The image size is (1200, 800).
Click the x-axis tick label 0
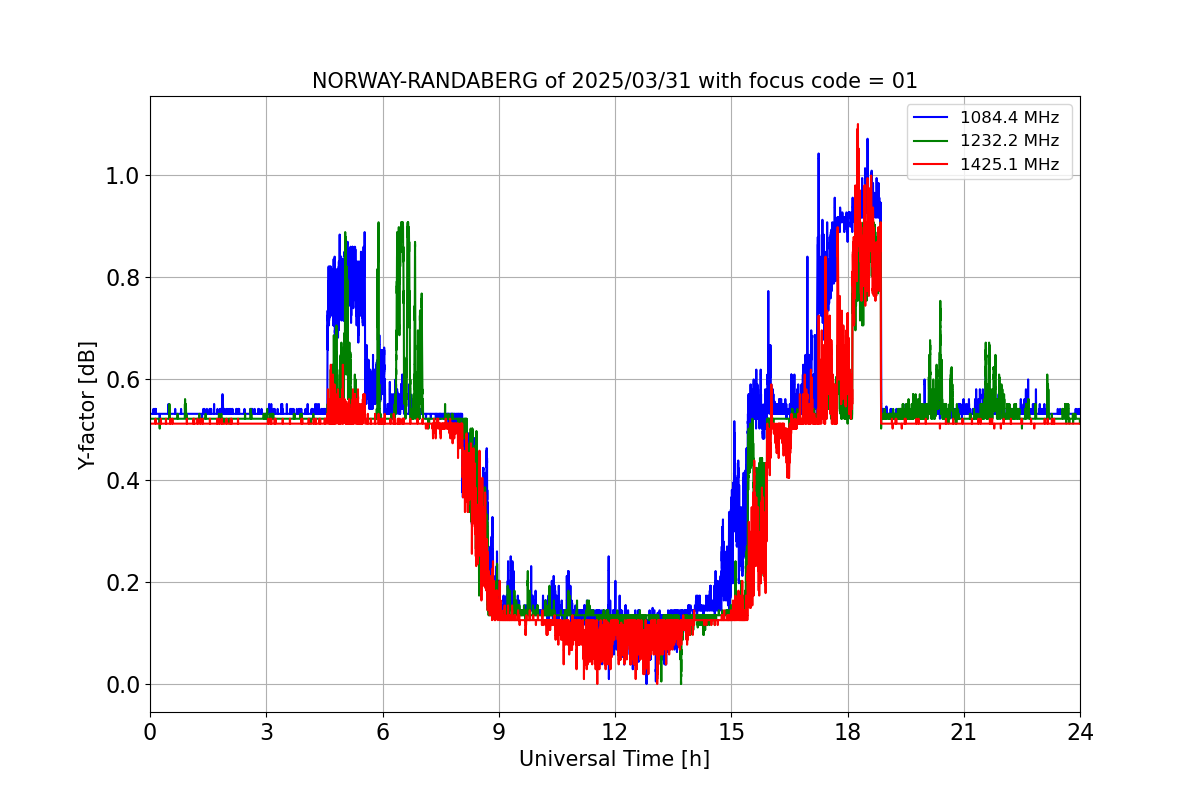click(150, 732)
